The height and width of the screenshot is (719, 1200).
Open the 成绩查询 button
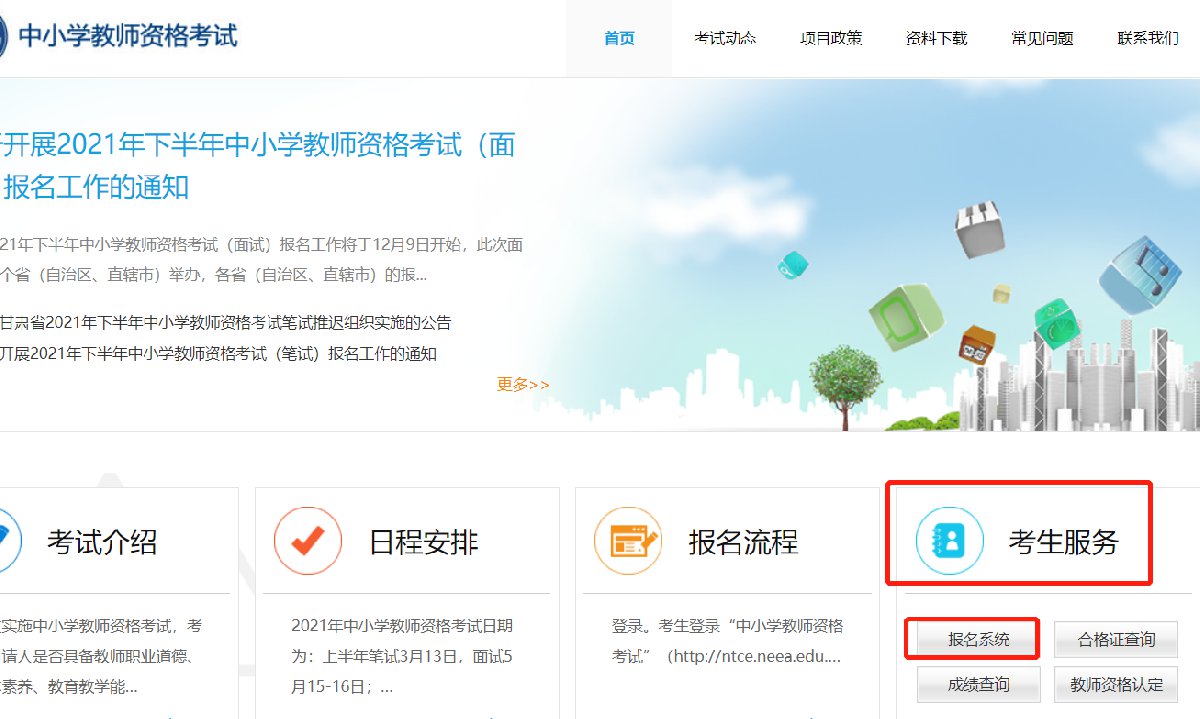point(979,685)
